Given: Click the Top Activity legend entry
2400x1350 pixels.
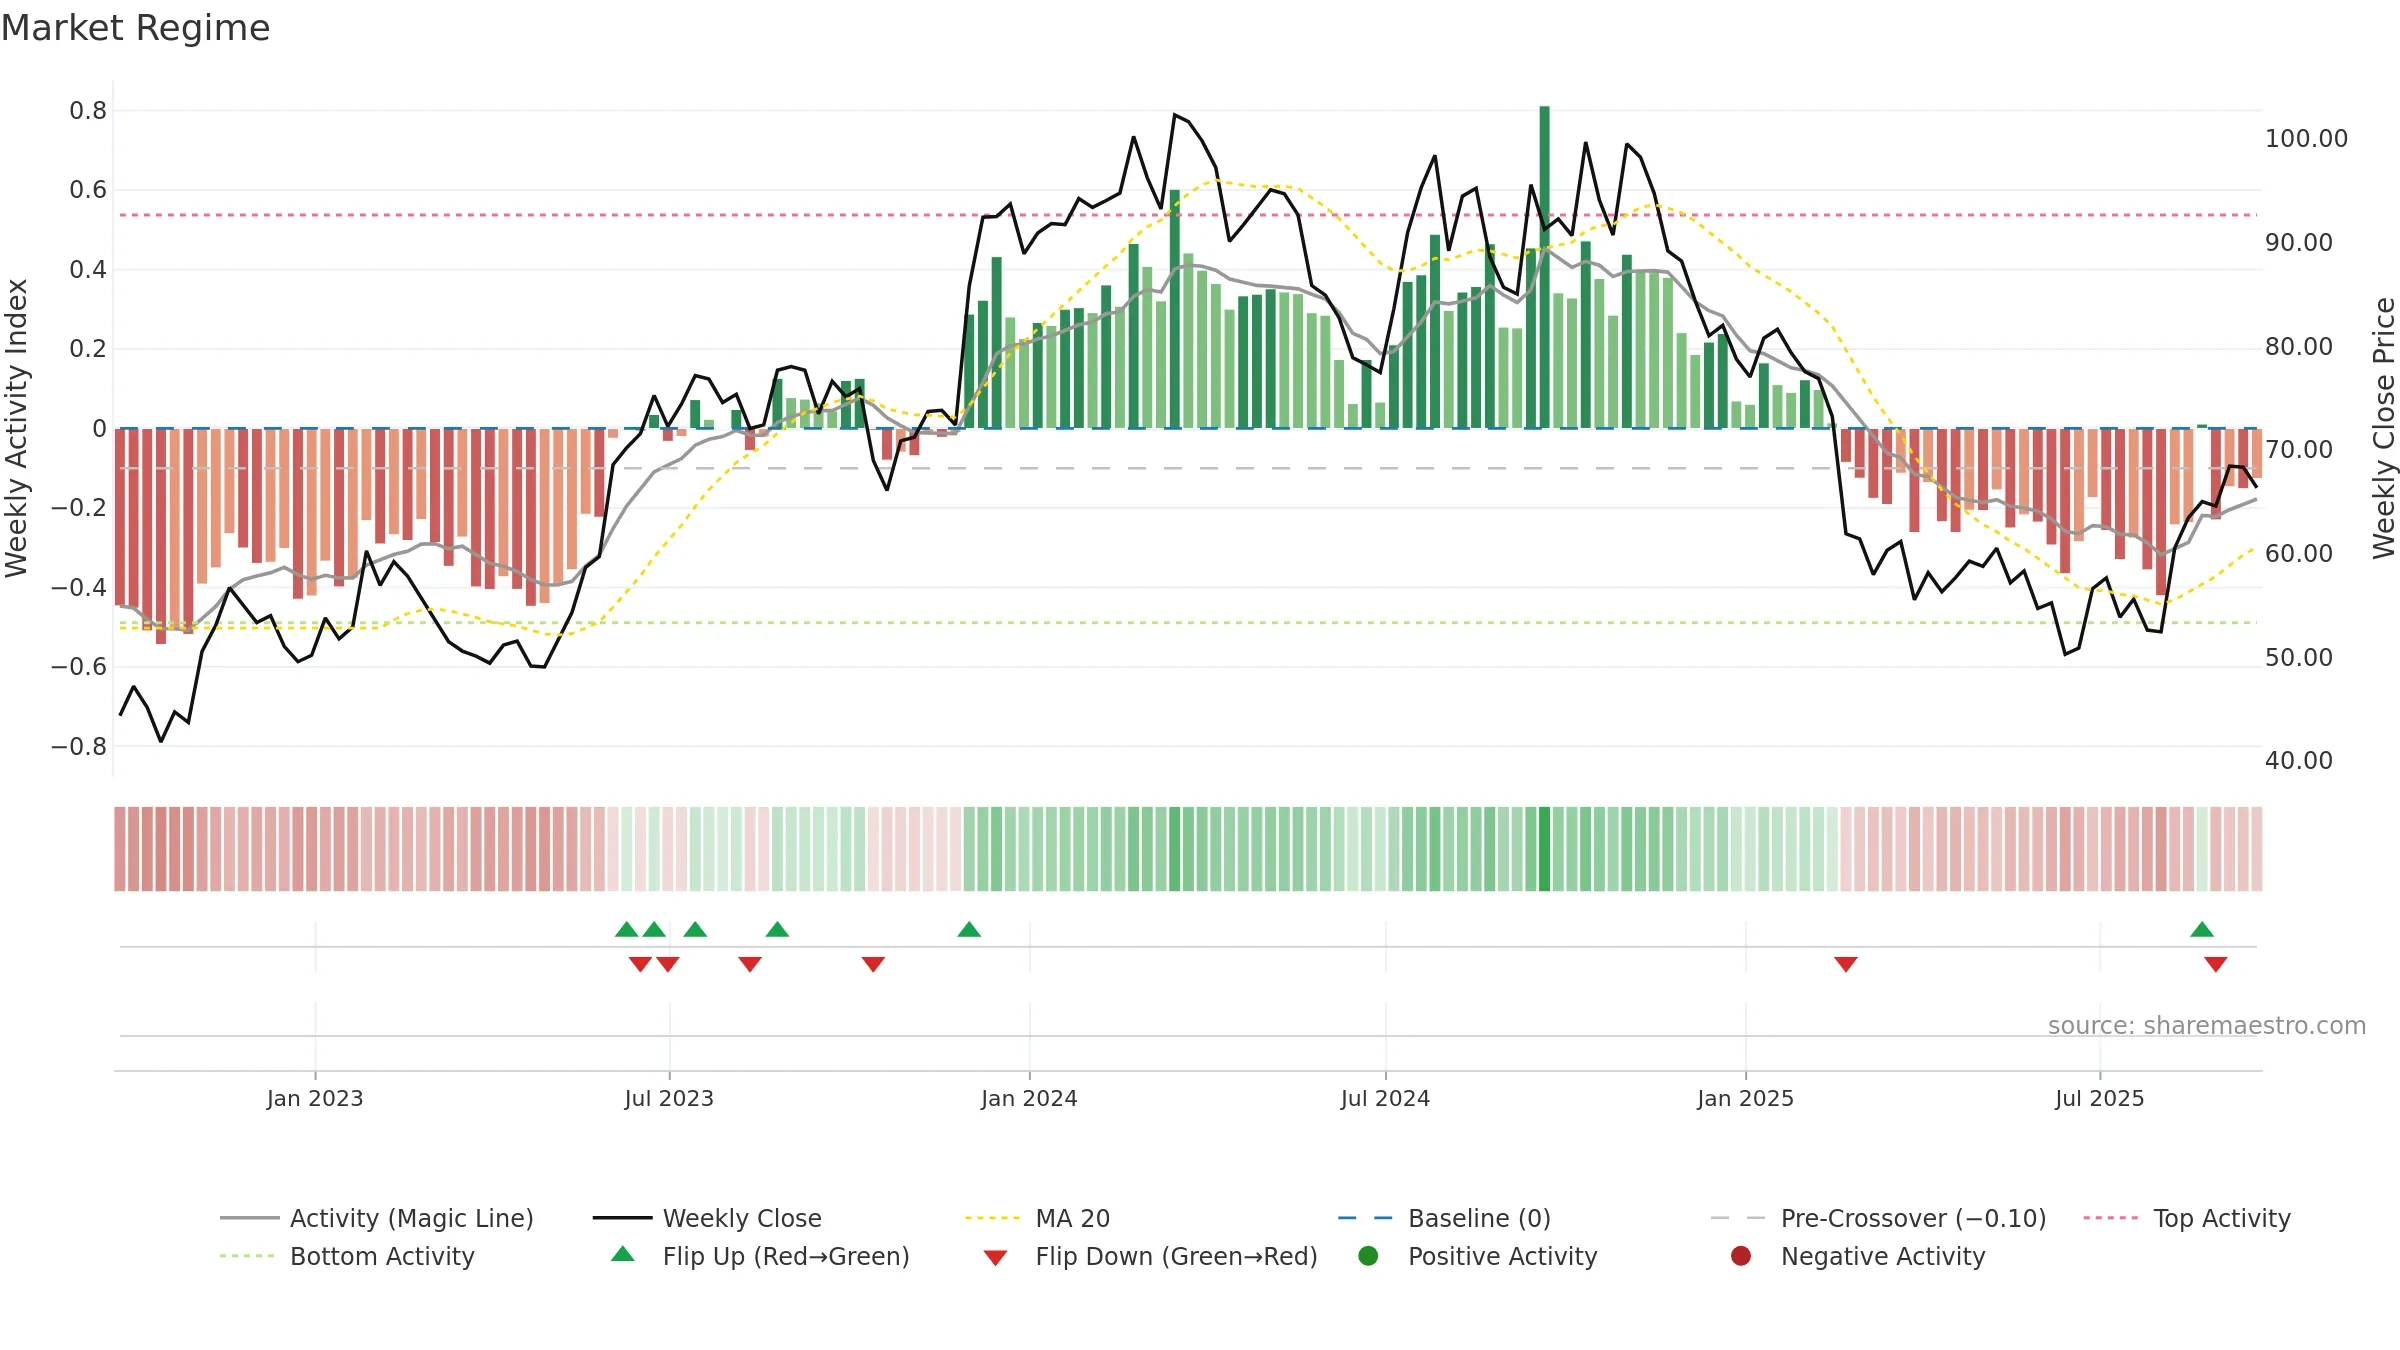Looking at the screenshot, I should pyautogui.click(x=2187, y=1218).
